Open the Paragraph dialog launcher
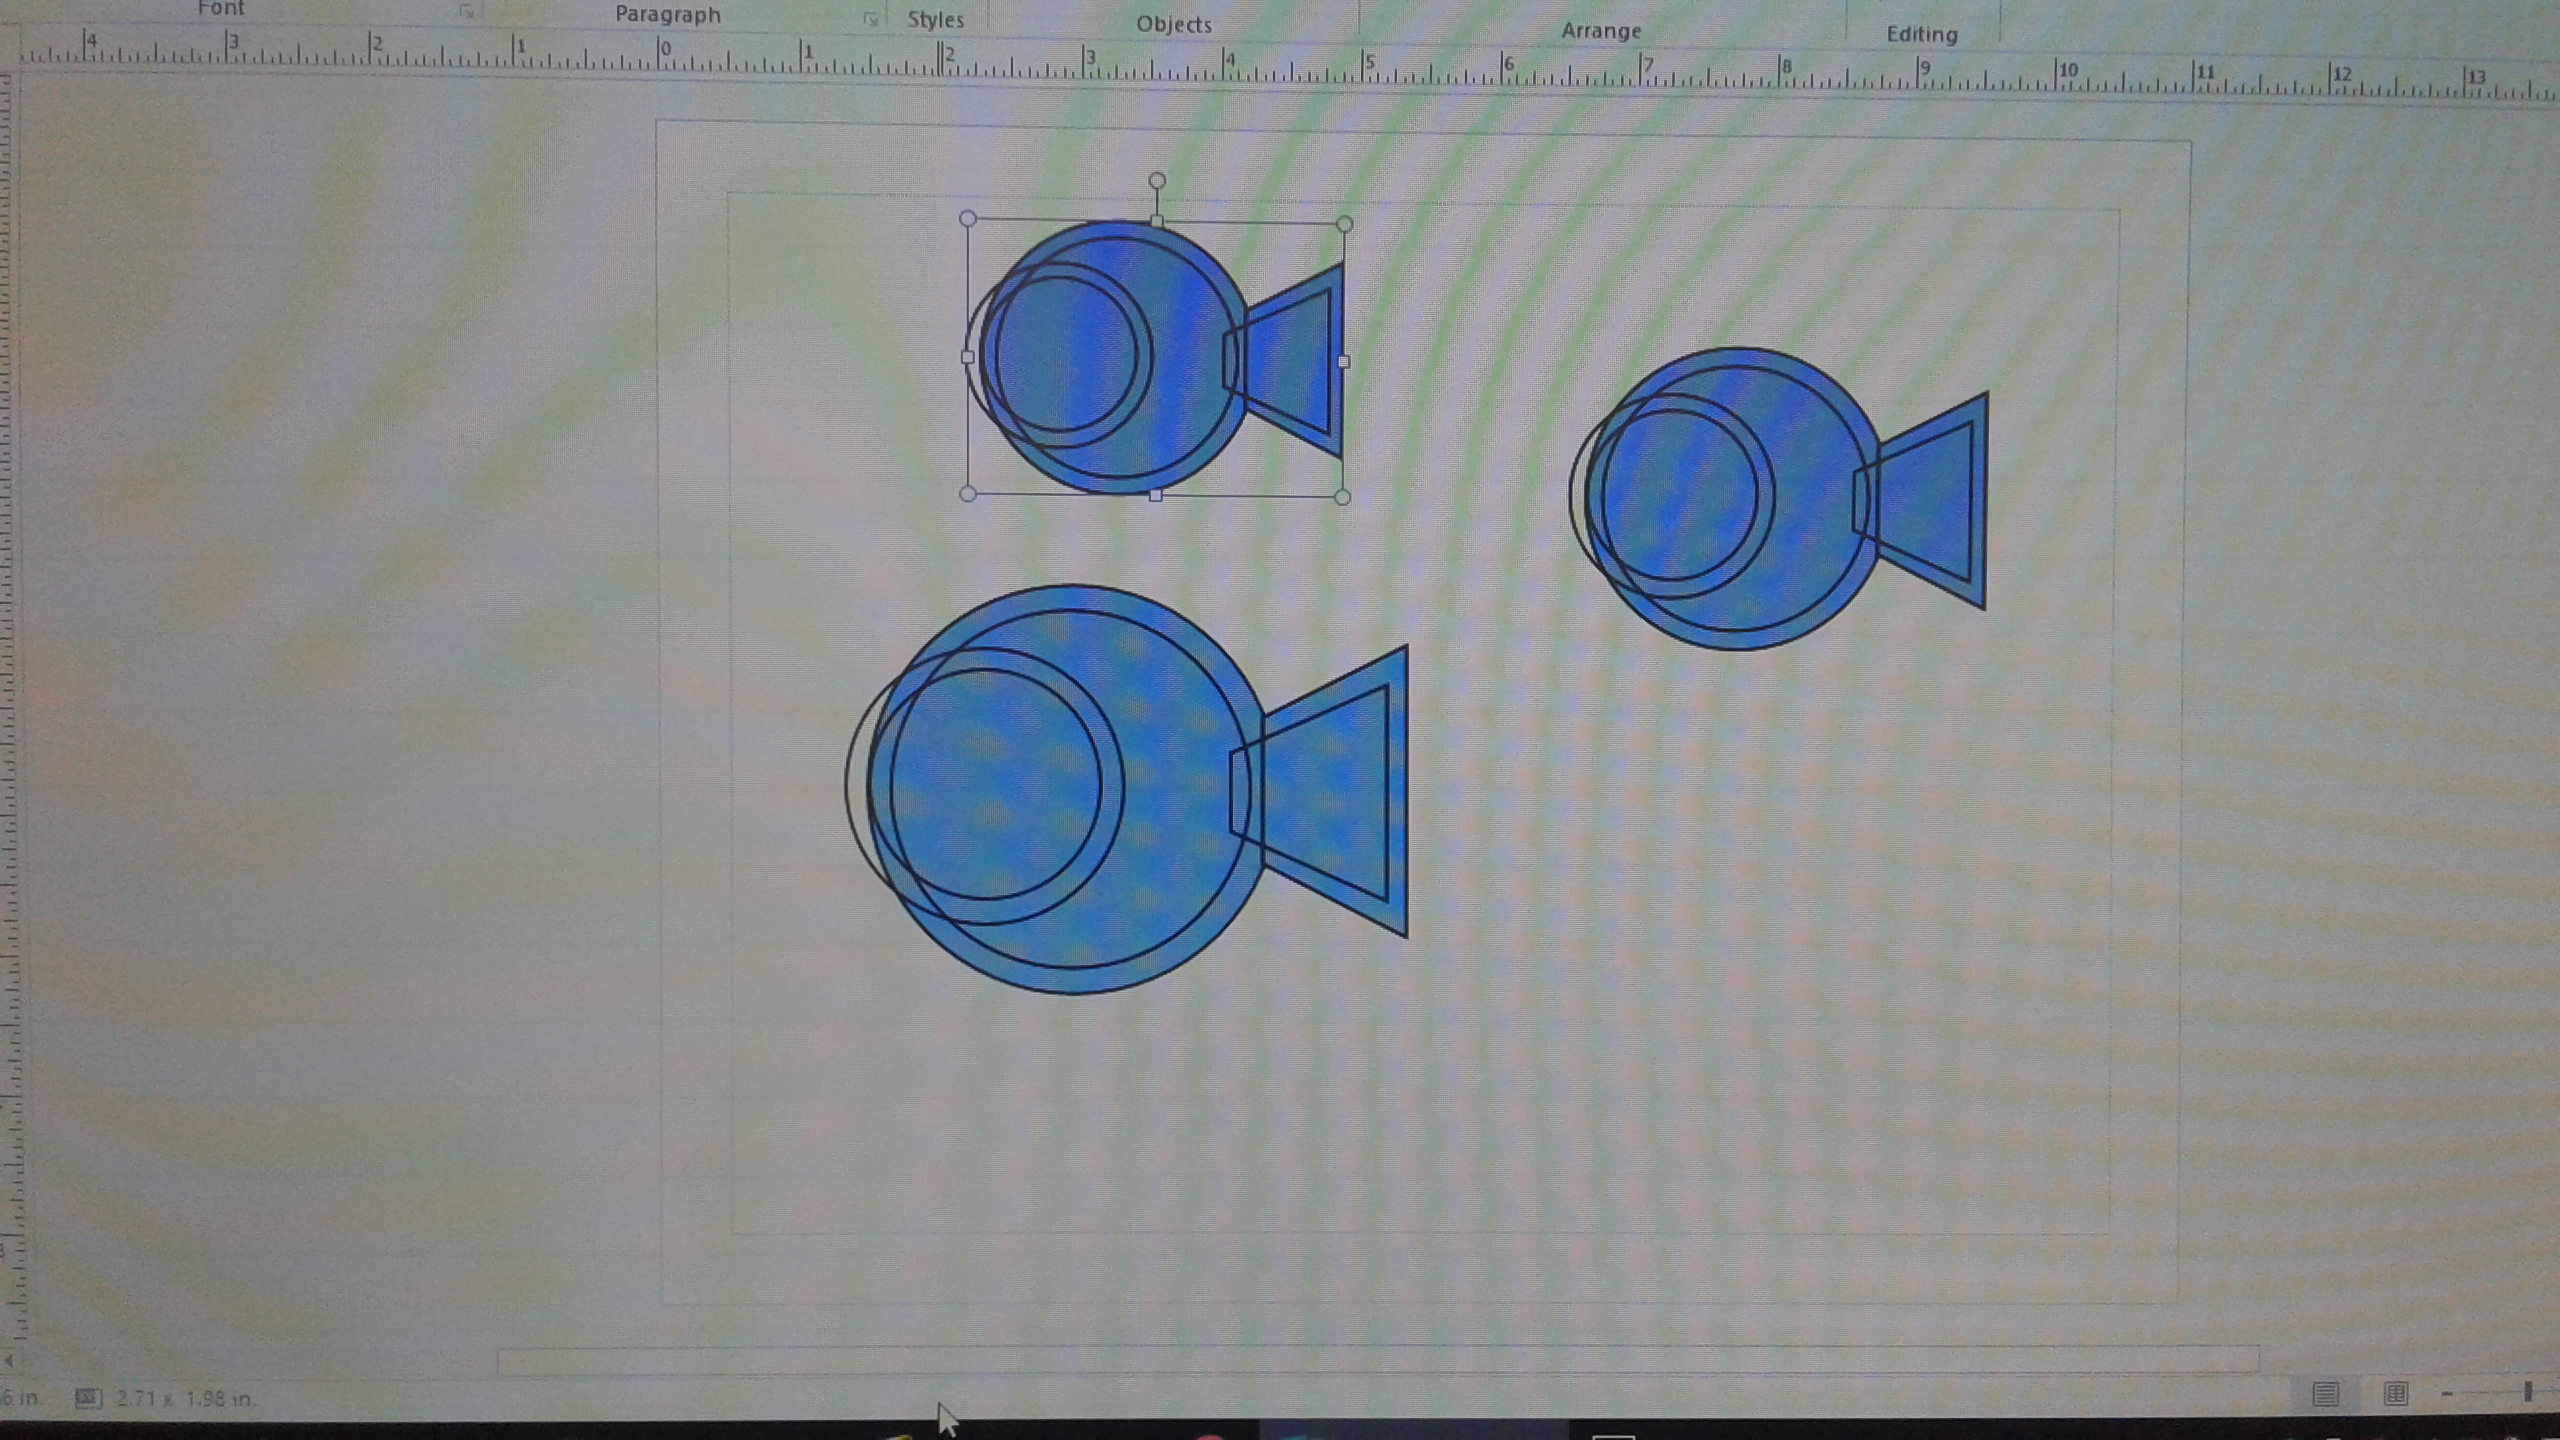Image resolution: width=2560 pixels, height=1440 pixels. [x=870, y=19]
